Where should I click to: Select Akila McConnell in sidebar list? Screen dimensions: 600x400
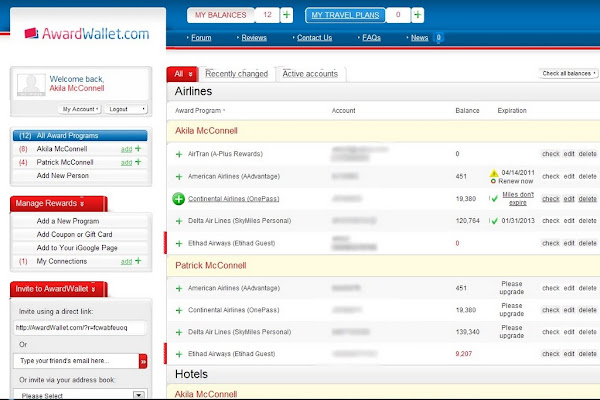click(x=62, y=149)
